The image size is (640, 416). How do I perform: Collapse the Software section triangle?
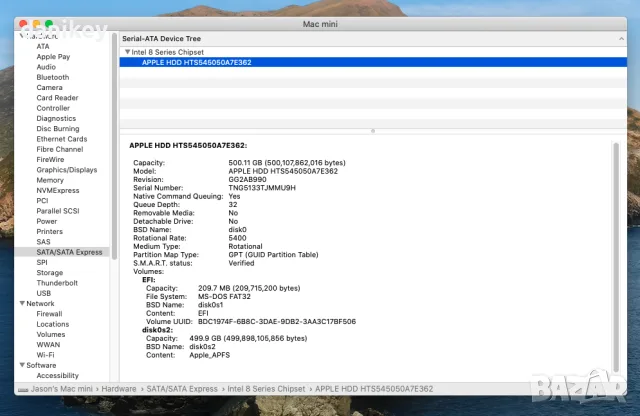click(22, 365)
